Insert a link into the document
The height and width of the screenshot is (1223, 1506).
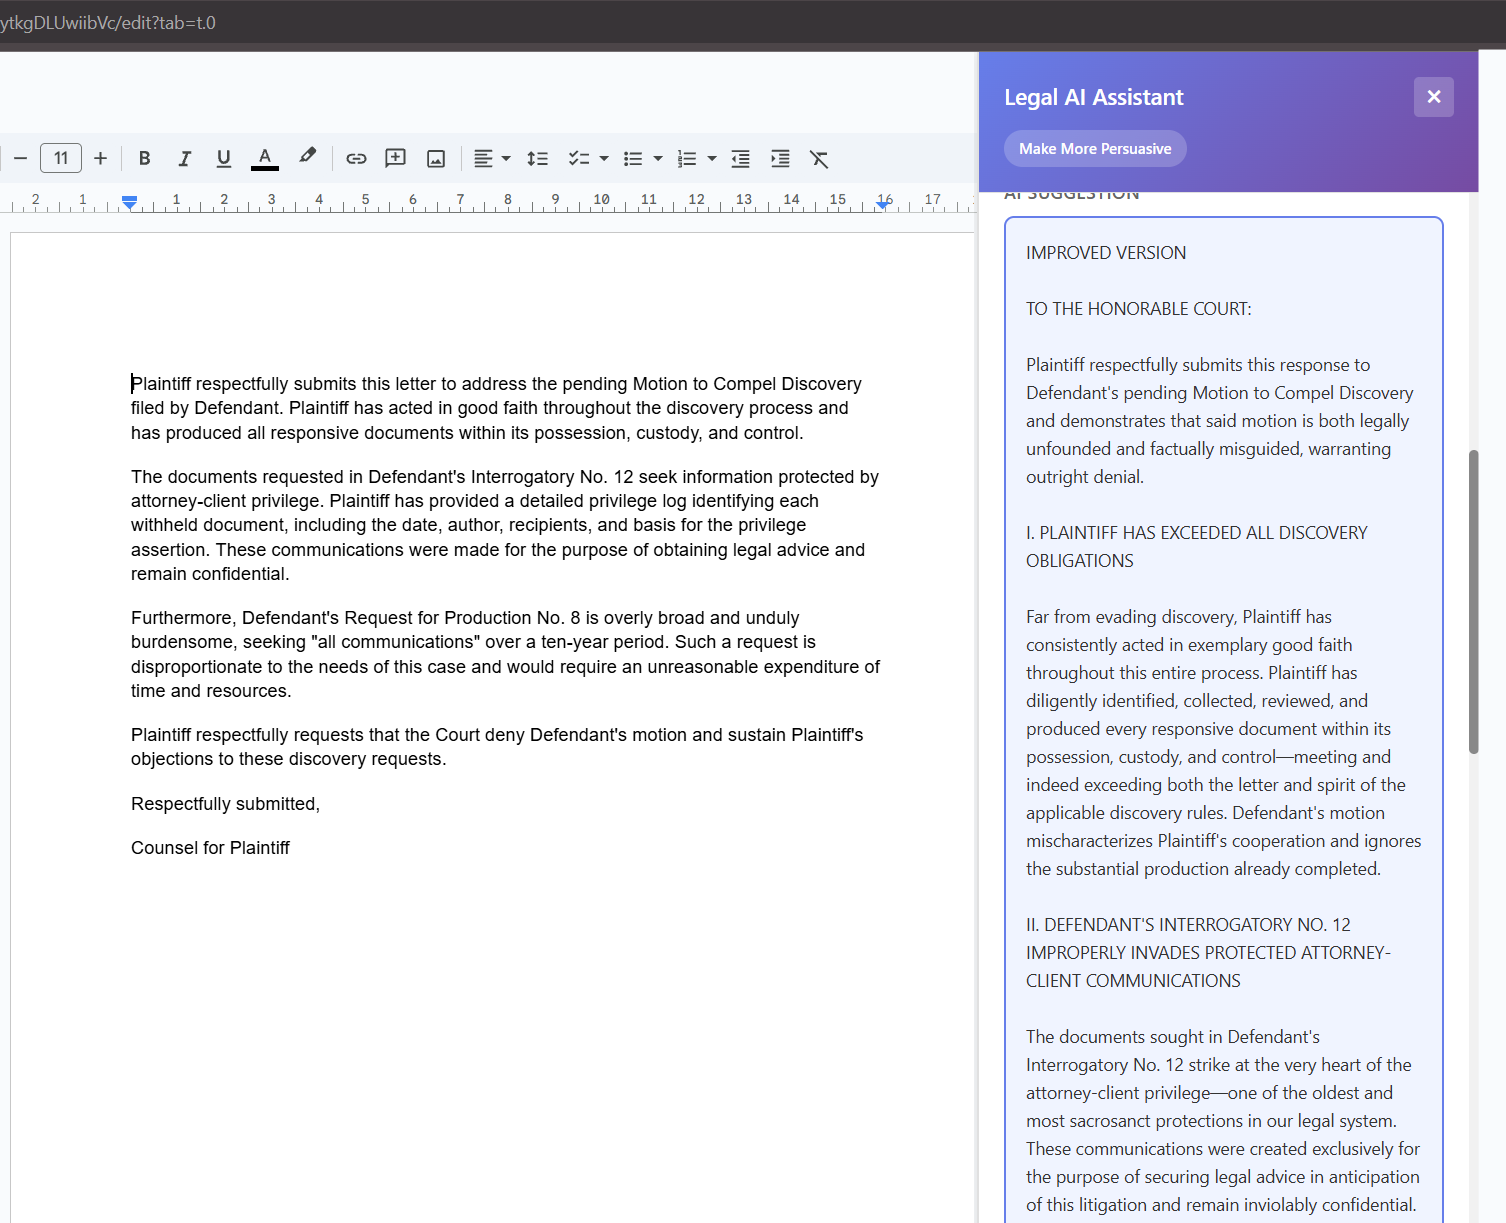pos(356,158)
